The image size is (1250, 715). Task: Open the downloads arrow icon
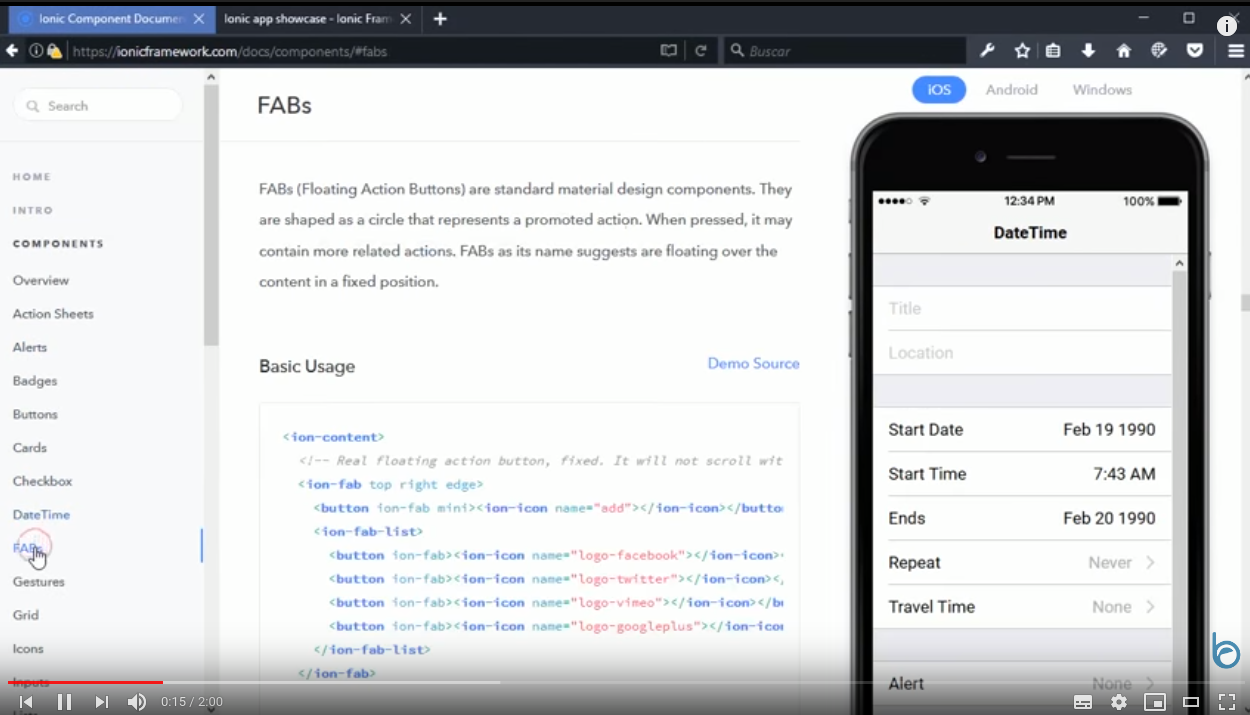[1088, 51]
